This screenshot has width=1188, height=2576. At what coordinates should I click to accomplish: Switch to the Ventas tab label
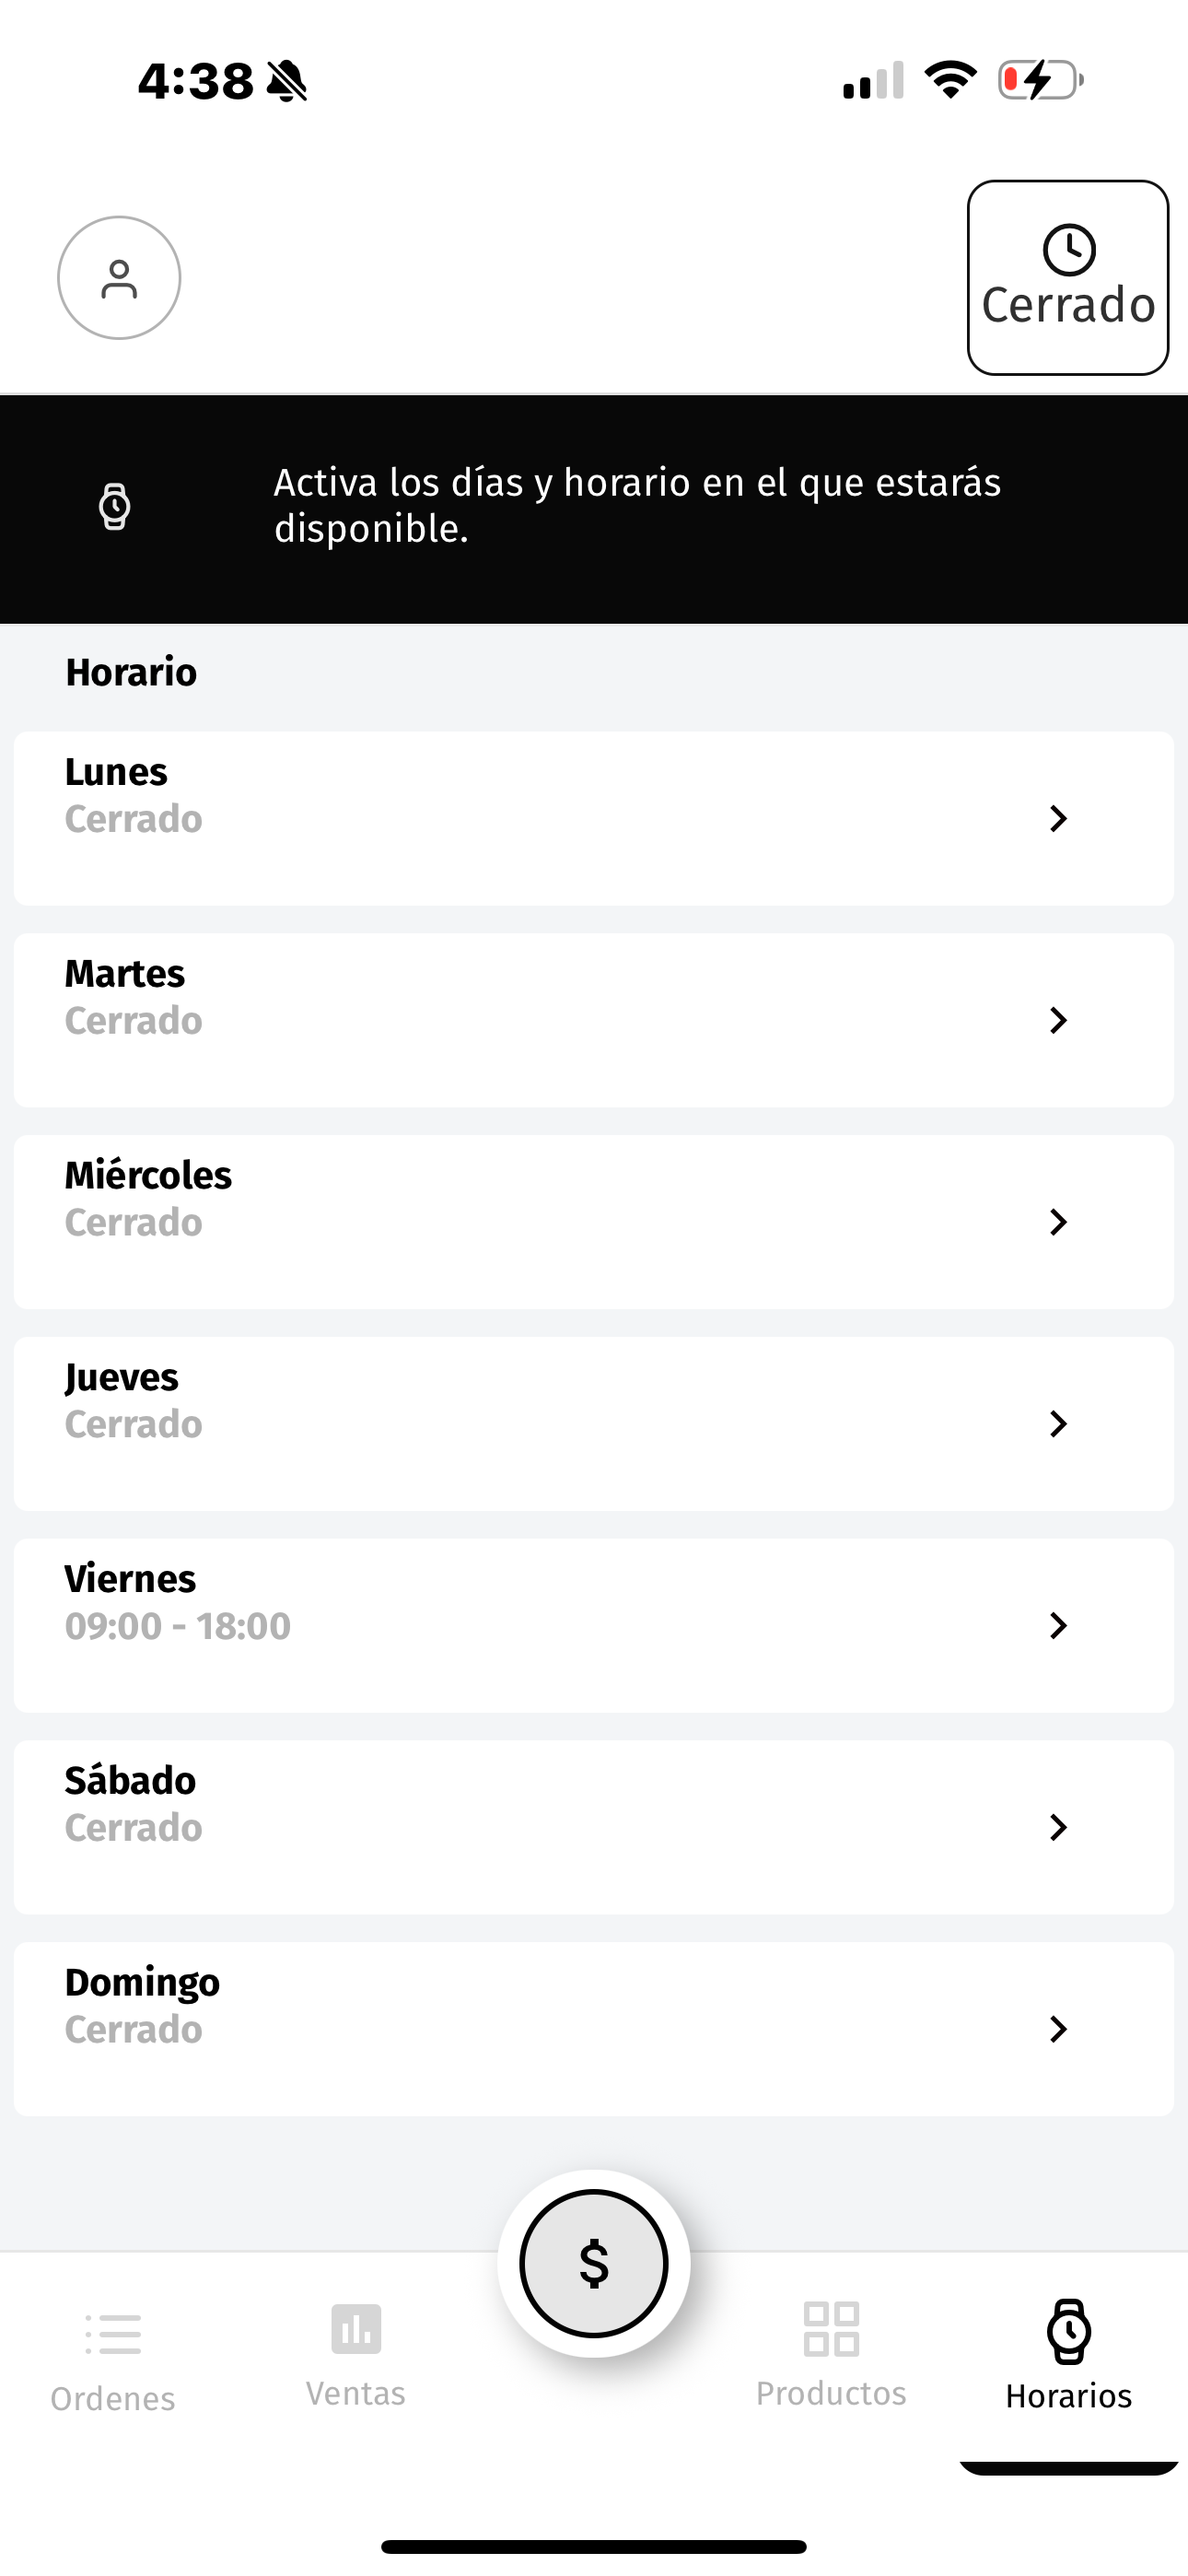pos(356,2393)
